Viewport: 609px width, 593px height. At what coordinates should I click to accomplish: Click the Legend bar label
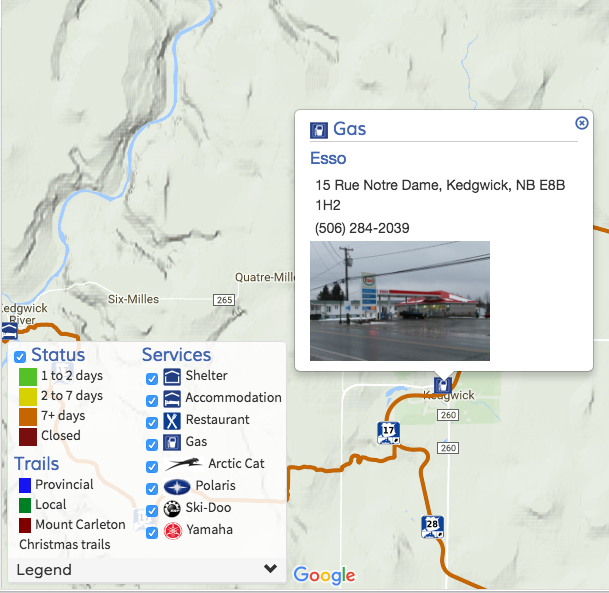pyautogui.click(x=44, y=570)
